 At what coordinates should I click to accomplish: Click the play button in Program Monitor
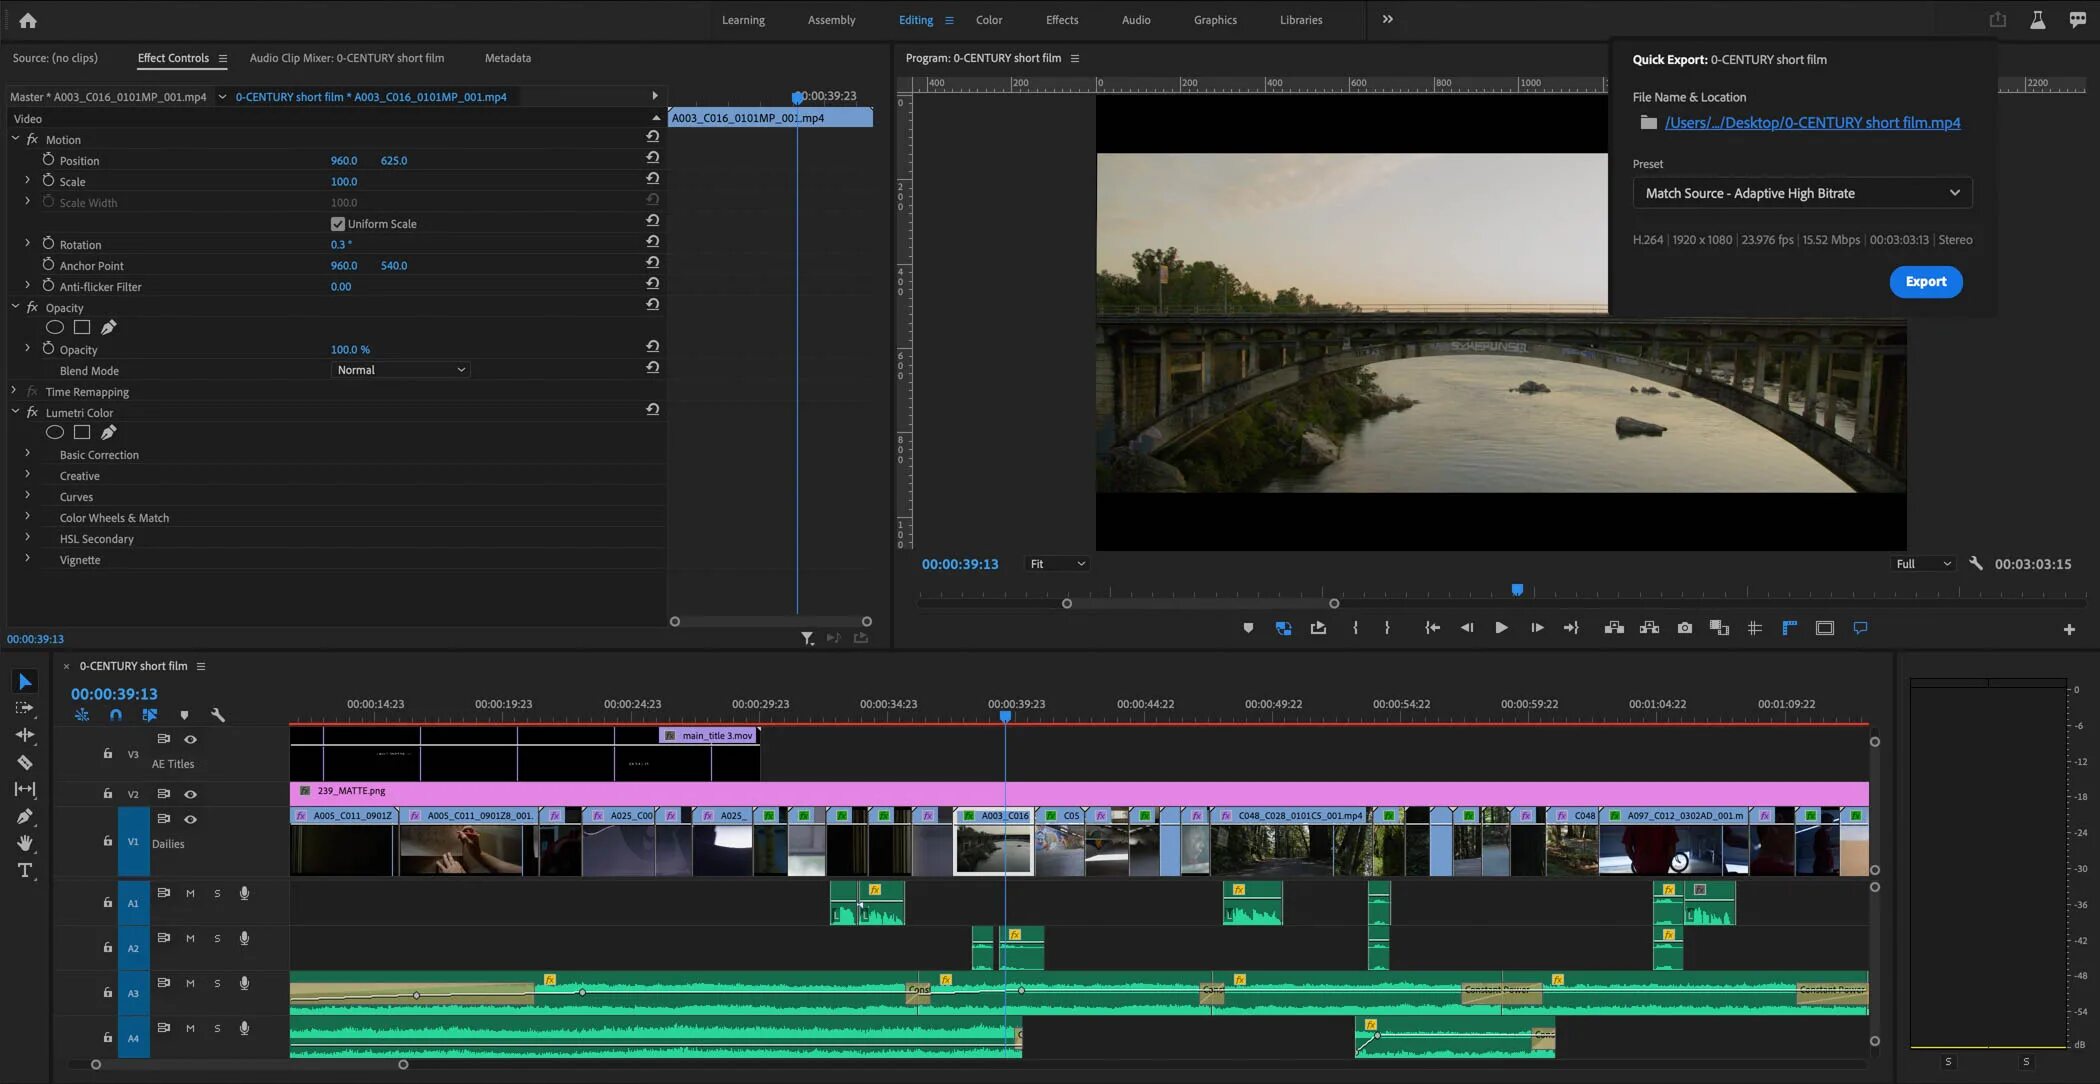coord(1501,629)
